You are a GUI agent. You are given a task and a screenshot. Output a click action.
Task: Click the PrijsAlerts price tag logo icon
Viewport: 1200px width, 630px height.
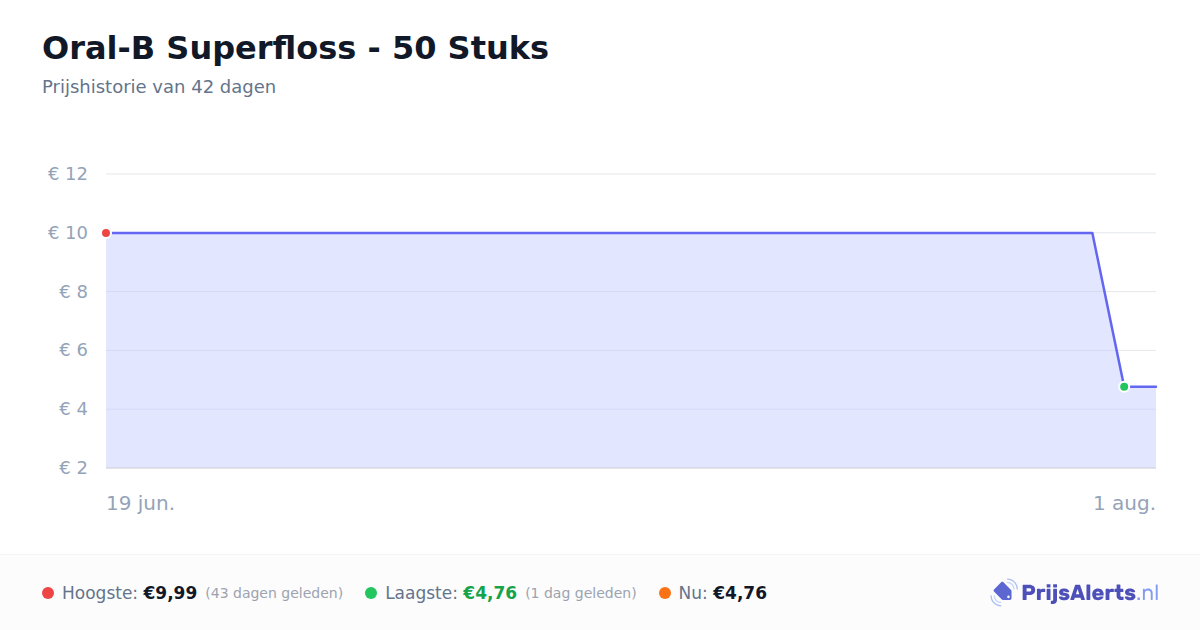point(1003,593)
